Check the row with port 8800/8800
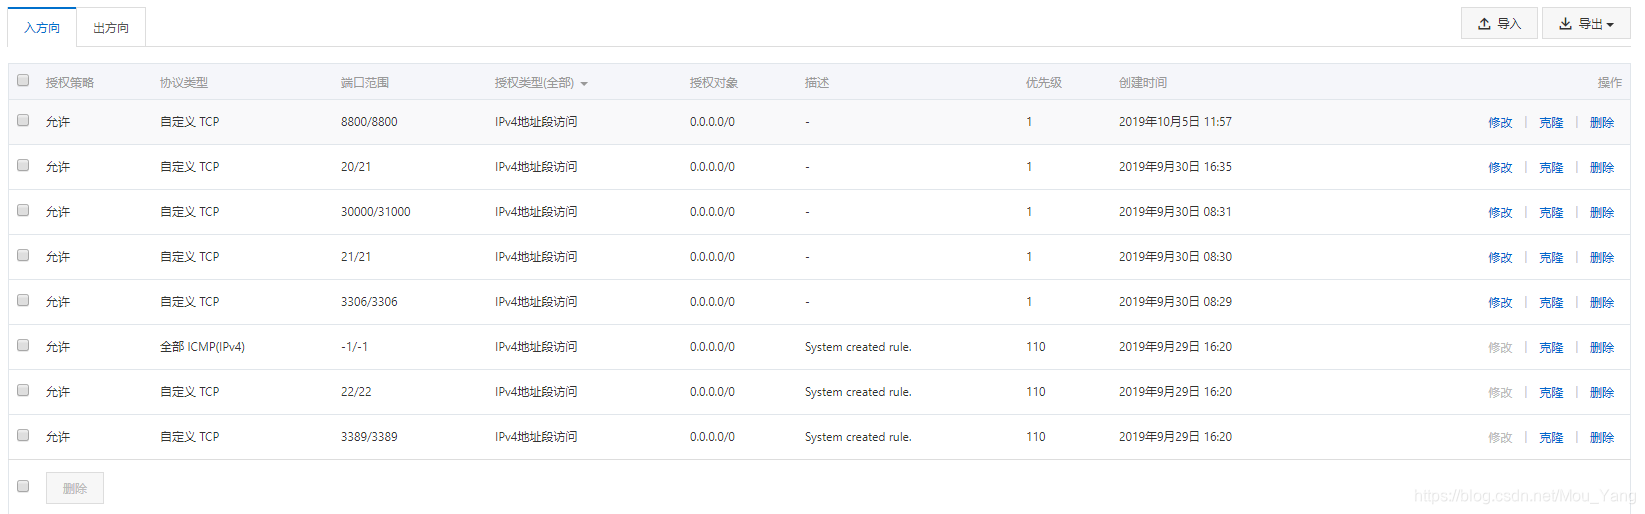This screenshot has width=1645, height=514. (23, 120)
